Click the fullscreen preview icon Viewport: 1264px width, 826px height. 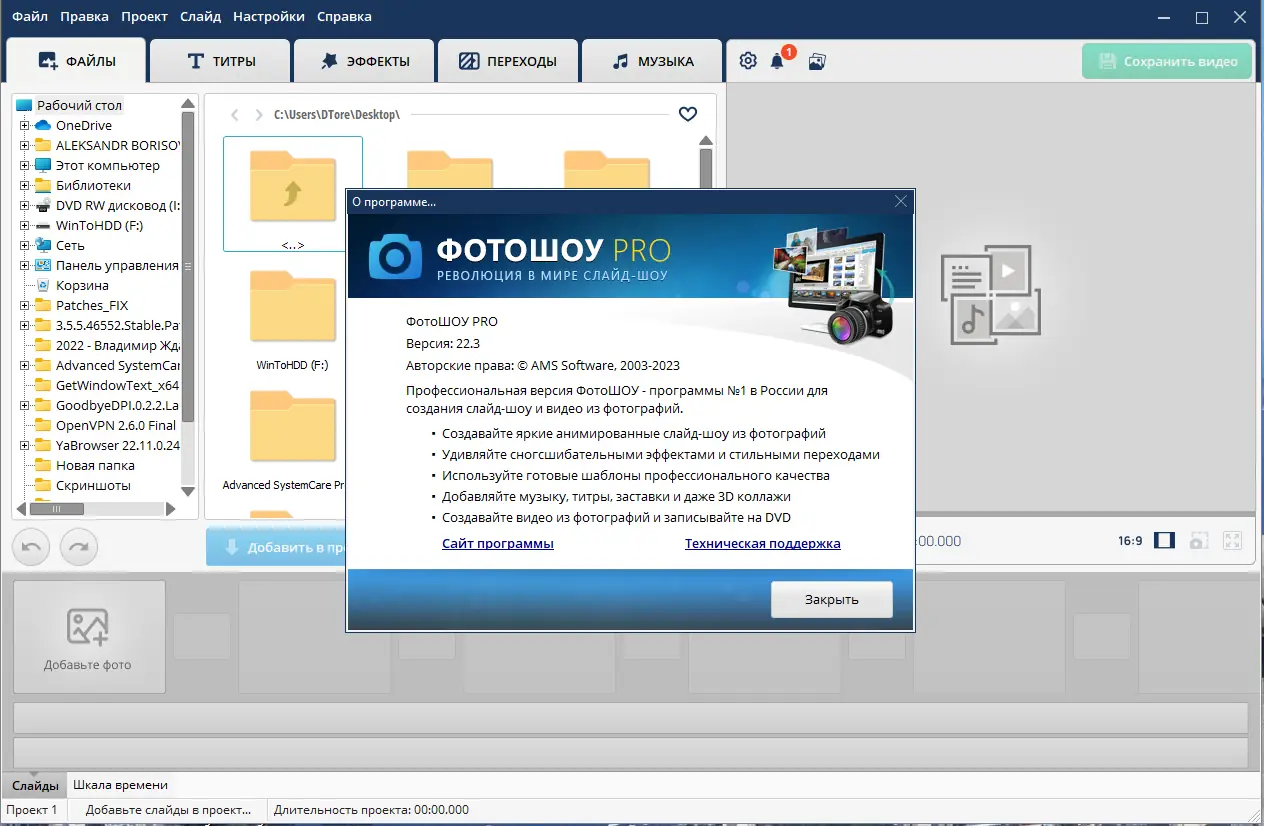click(x=1233, y=541)
